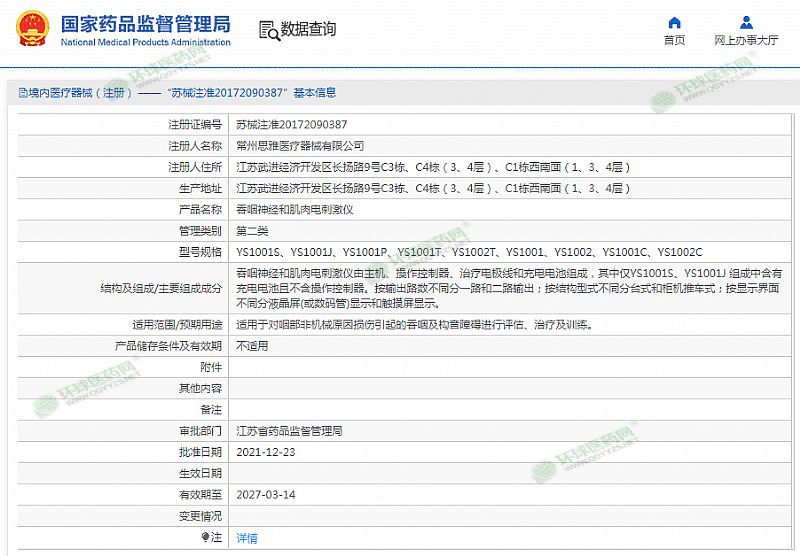Go to 首页 text label
The width and height of the screenshot is (800, 556).
tap(674, 41)
